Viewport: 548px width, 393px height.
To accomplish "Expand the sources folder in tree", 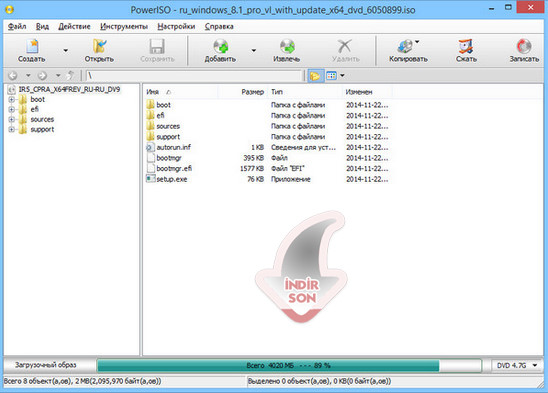I will pyautogui.click(x=12, y=120).
